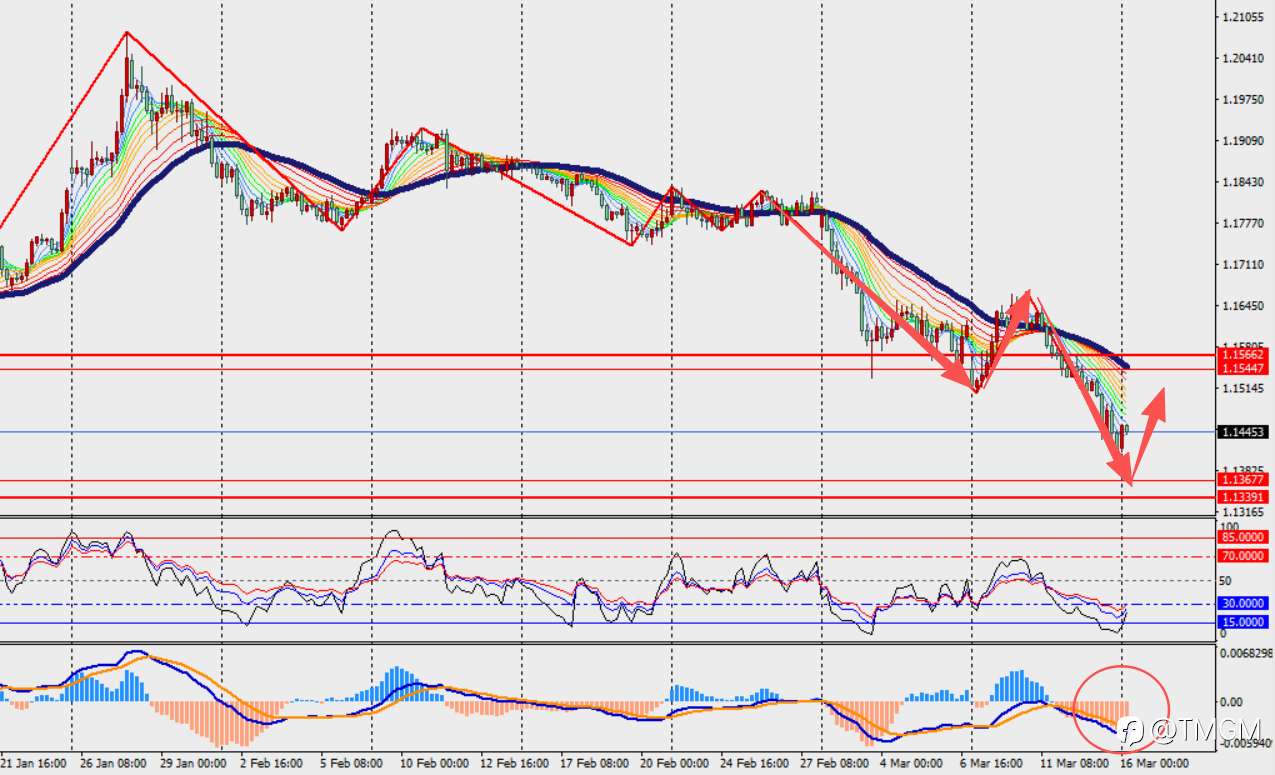Click the 1.18430 price axis value
Viewport: 1275px width, 775px height.
point(1245,182)
